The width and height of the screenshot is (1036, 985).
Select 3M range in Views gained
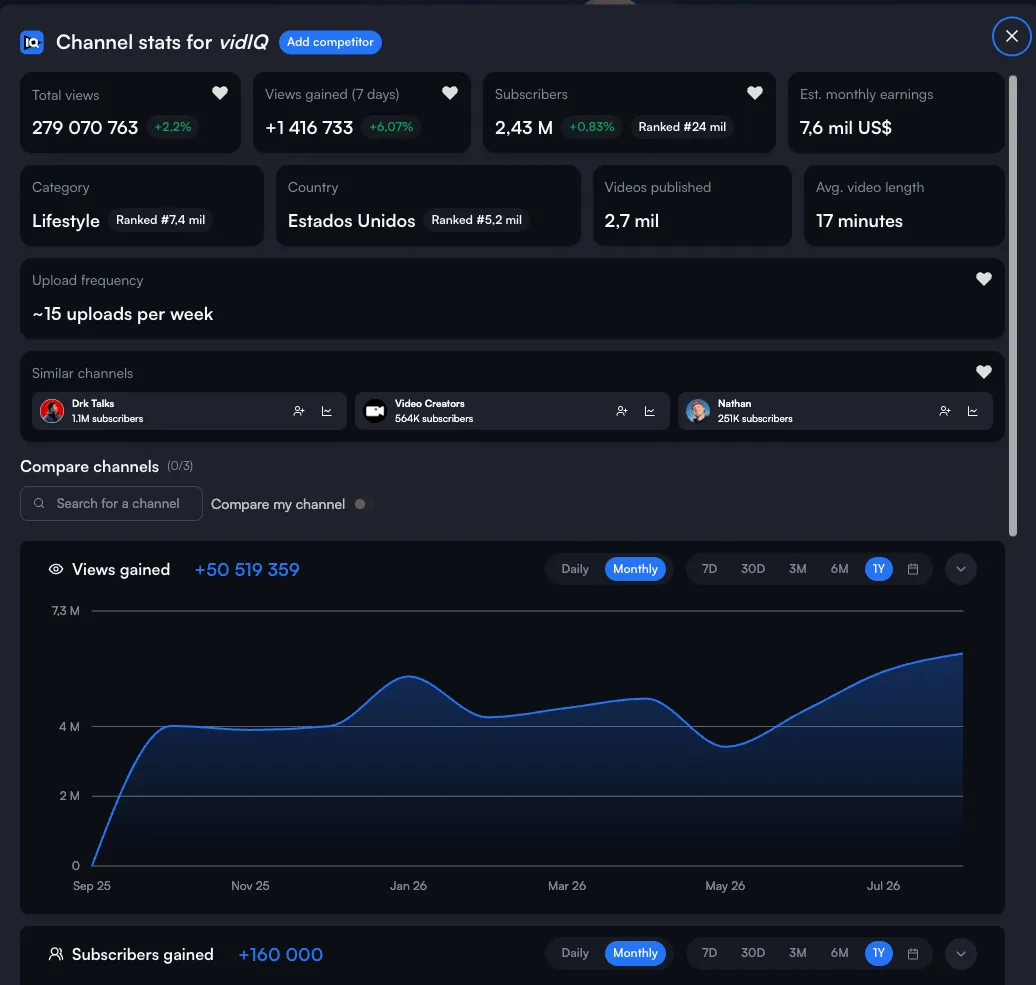click(797, 569)
